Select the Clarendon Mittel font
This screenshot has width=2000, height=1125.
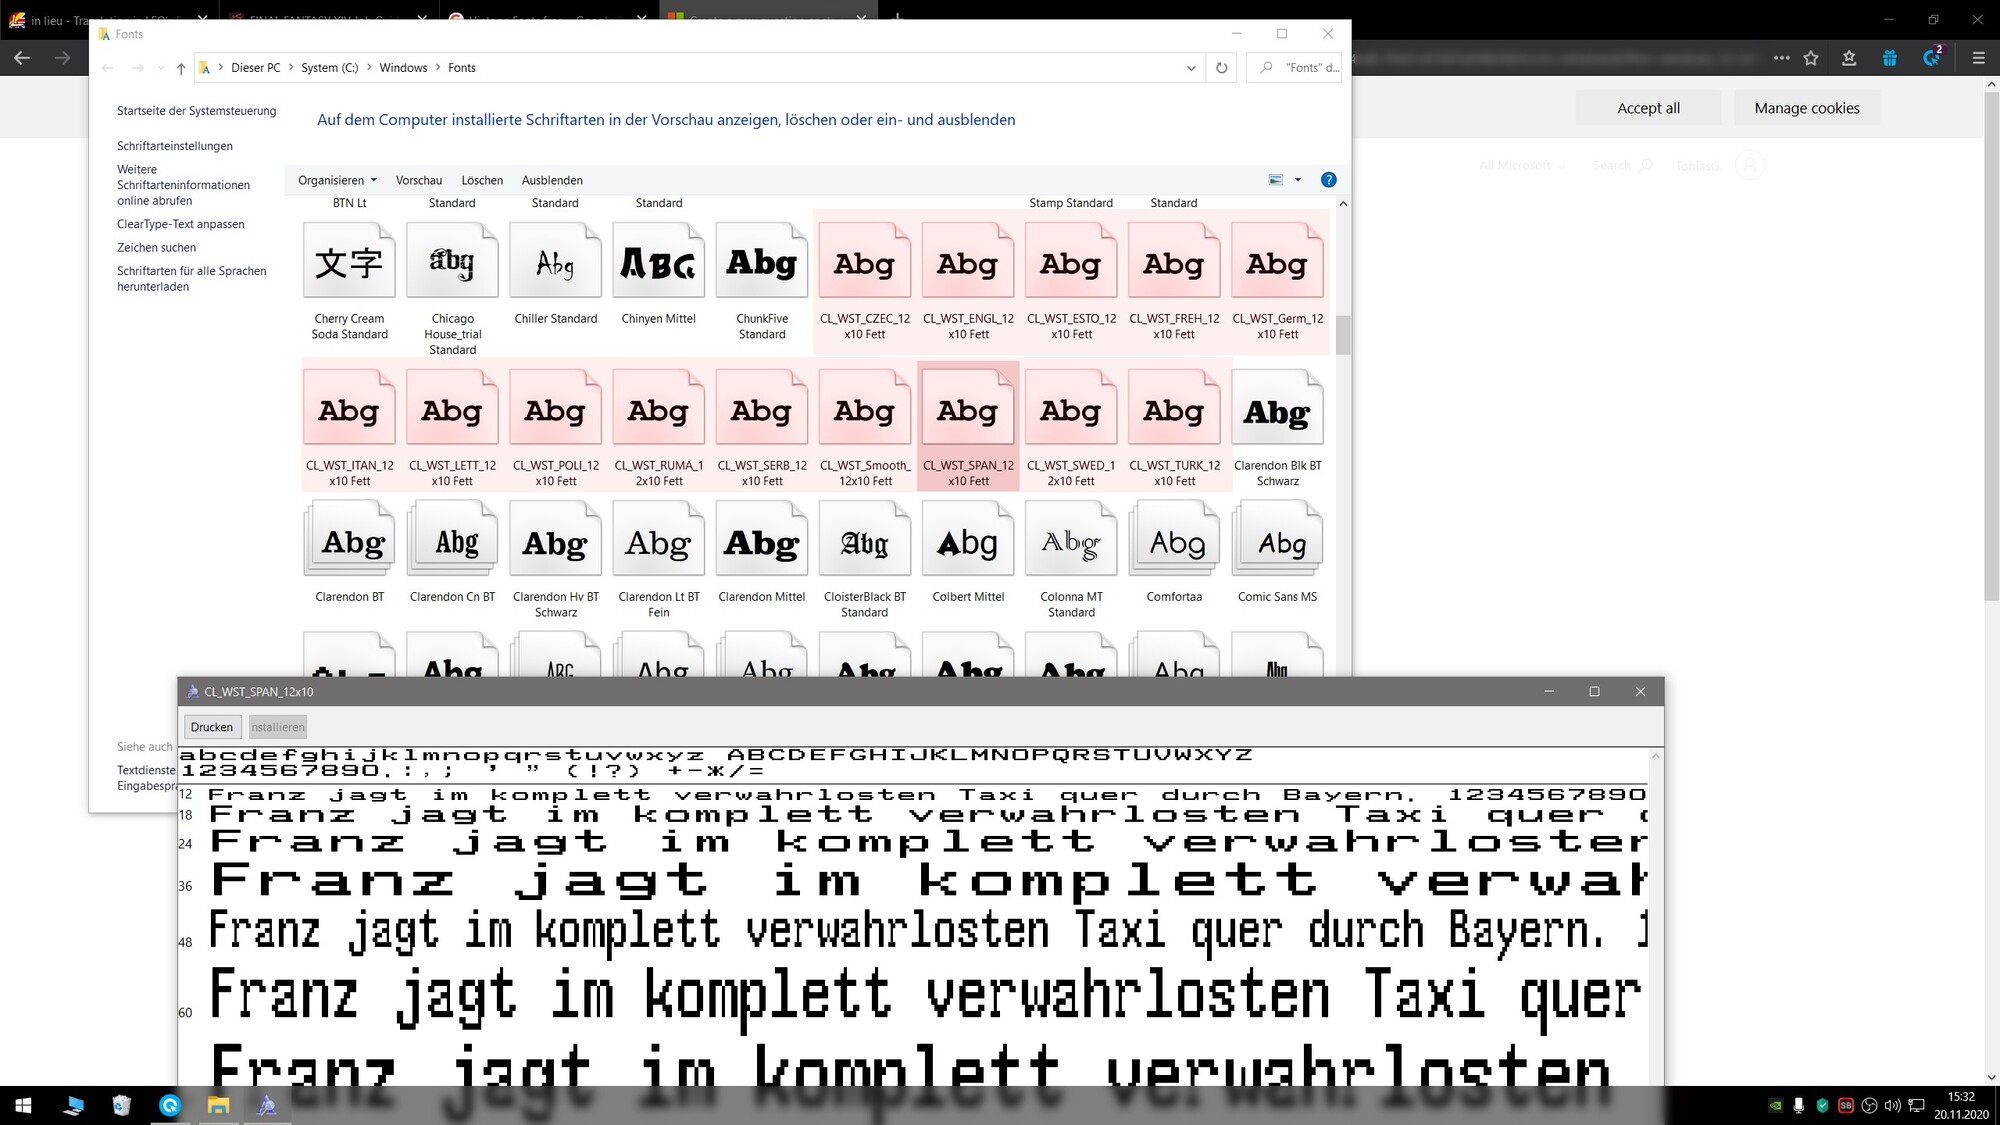point(762,540)
